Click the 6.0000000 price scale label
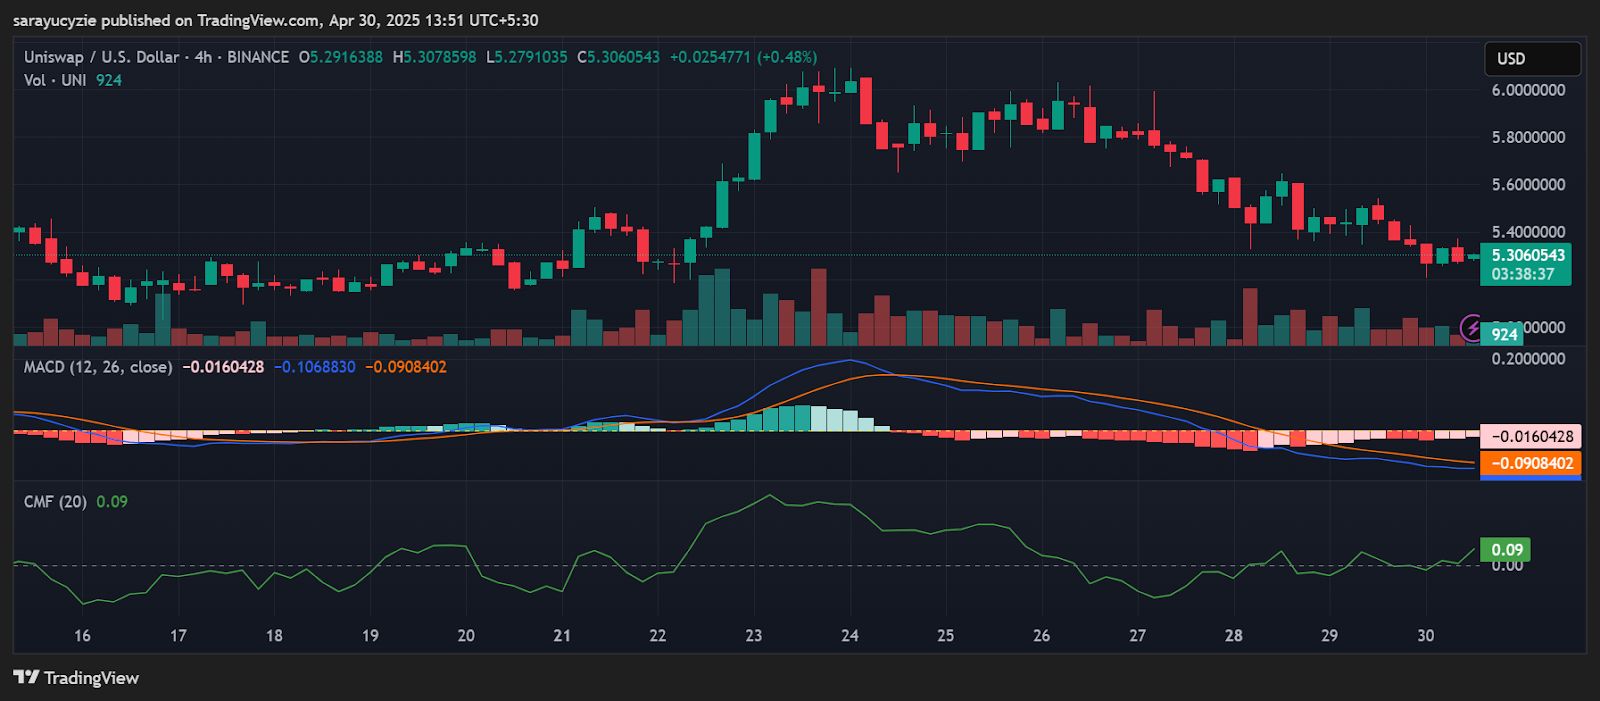 1529,90
